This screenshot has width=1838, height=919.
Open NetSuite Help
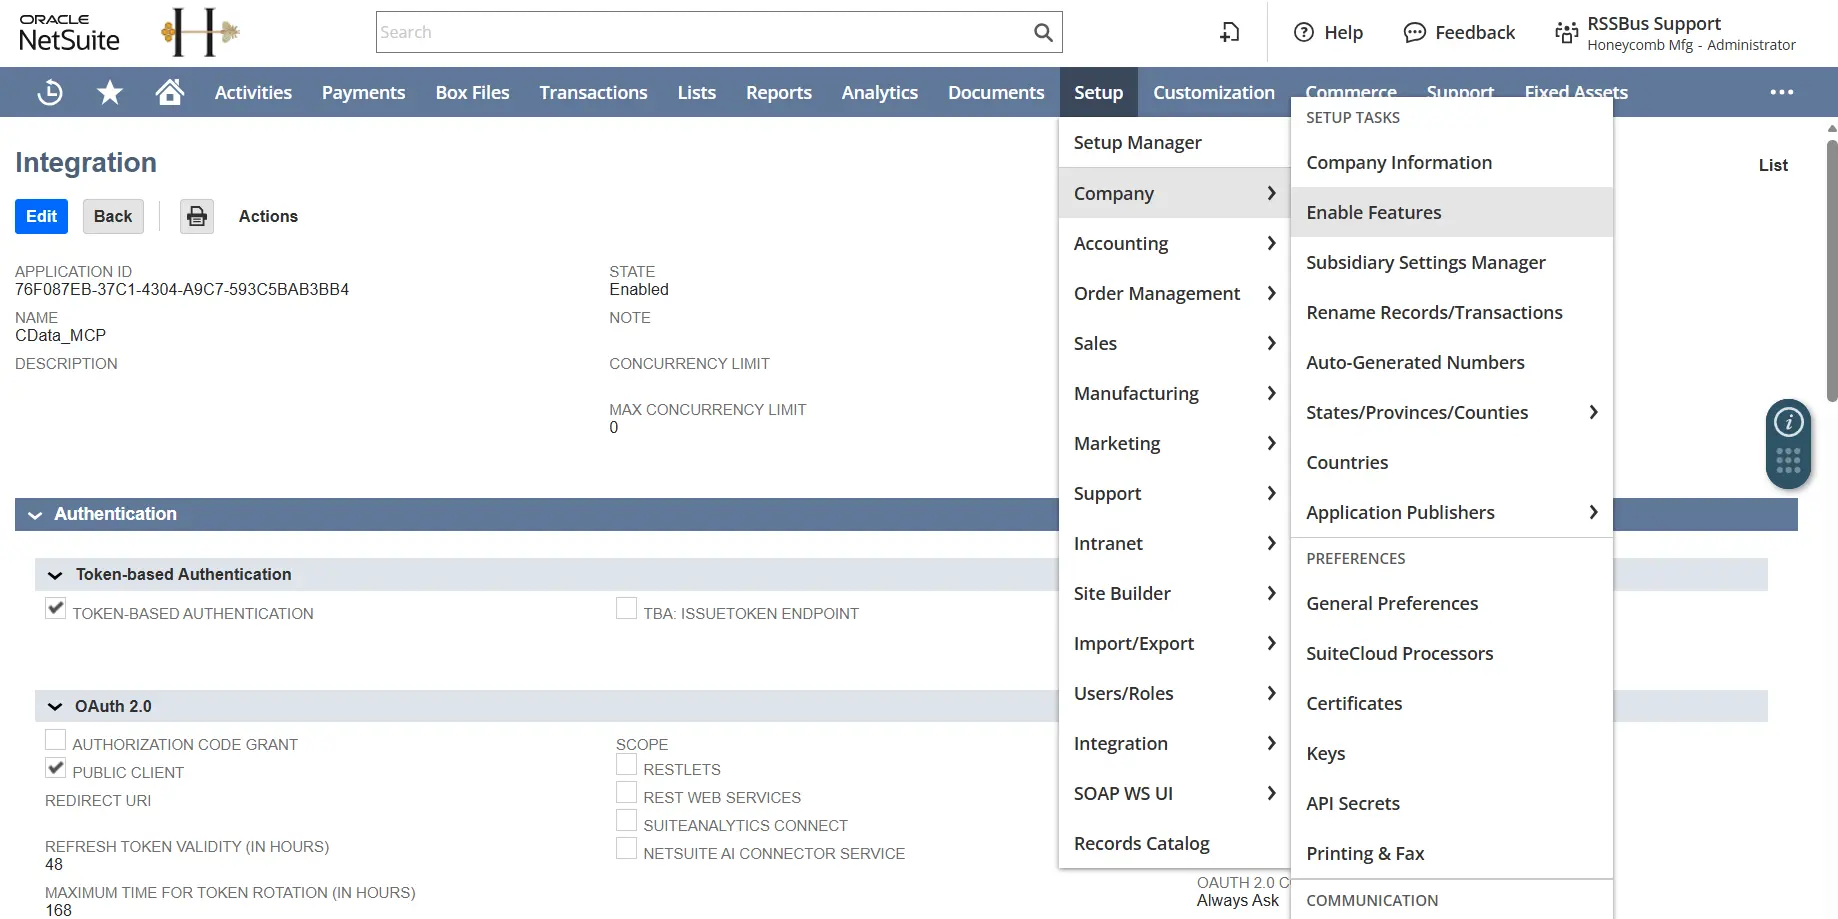[1329, 32]
